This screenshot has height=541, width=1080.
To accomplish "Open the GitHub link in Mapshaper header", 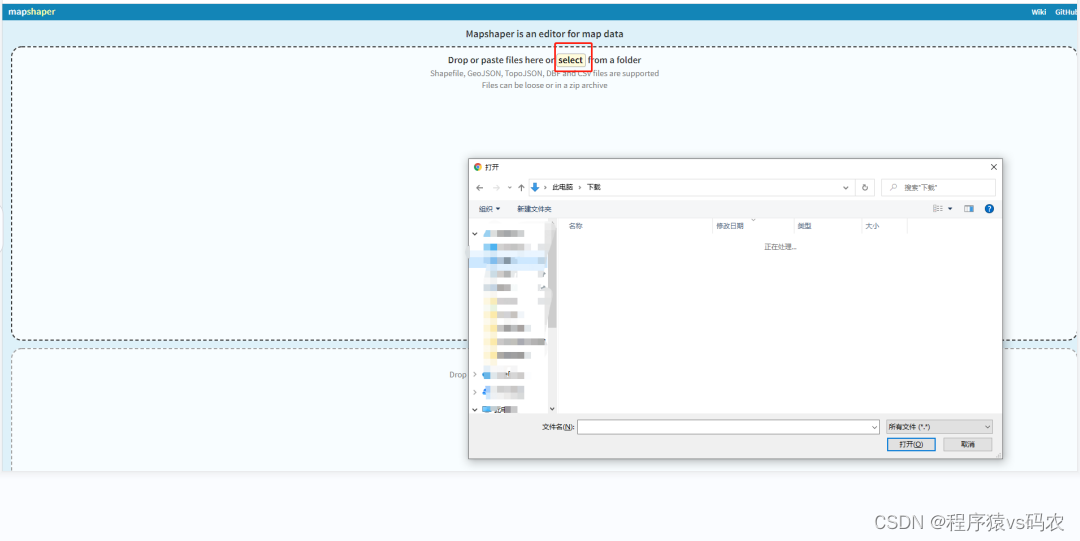I will point(1067,12).
